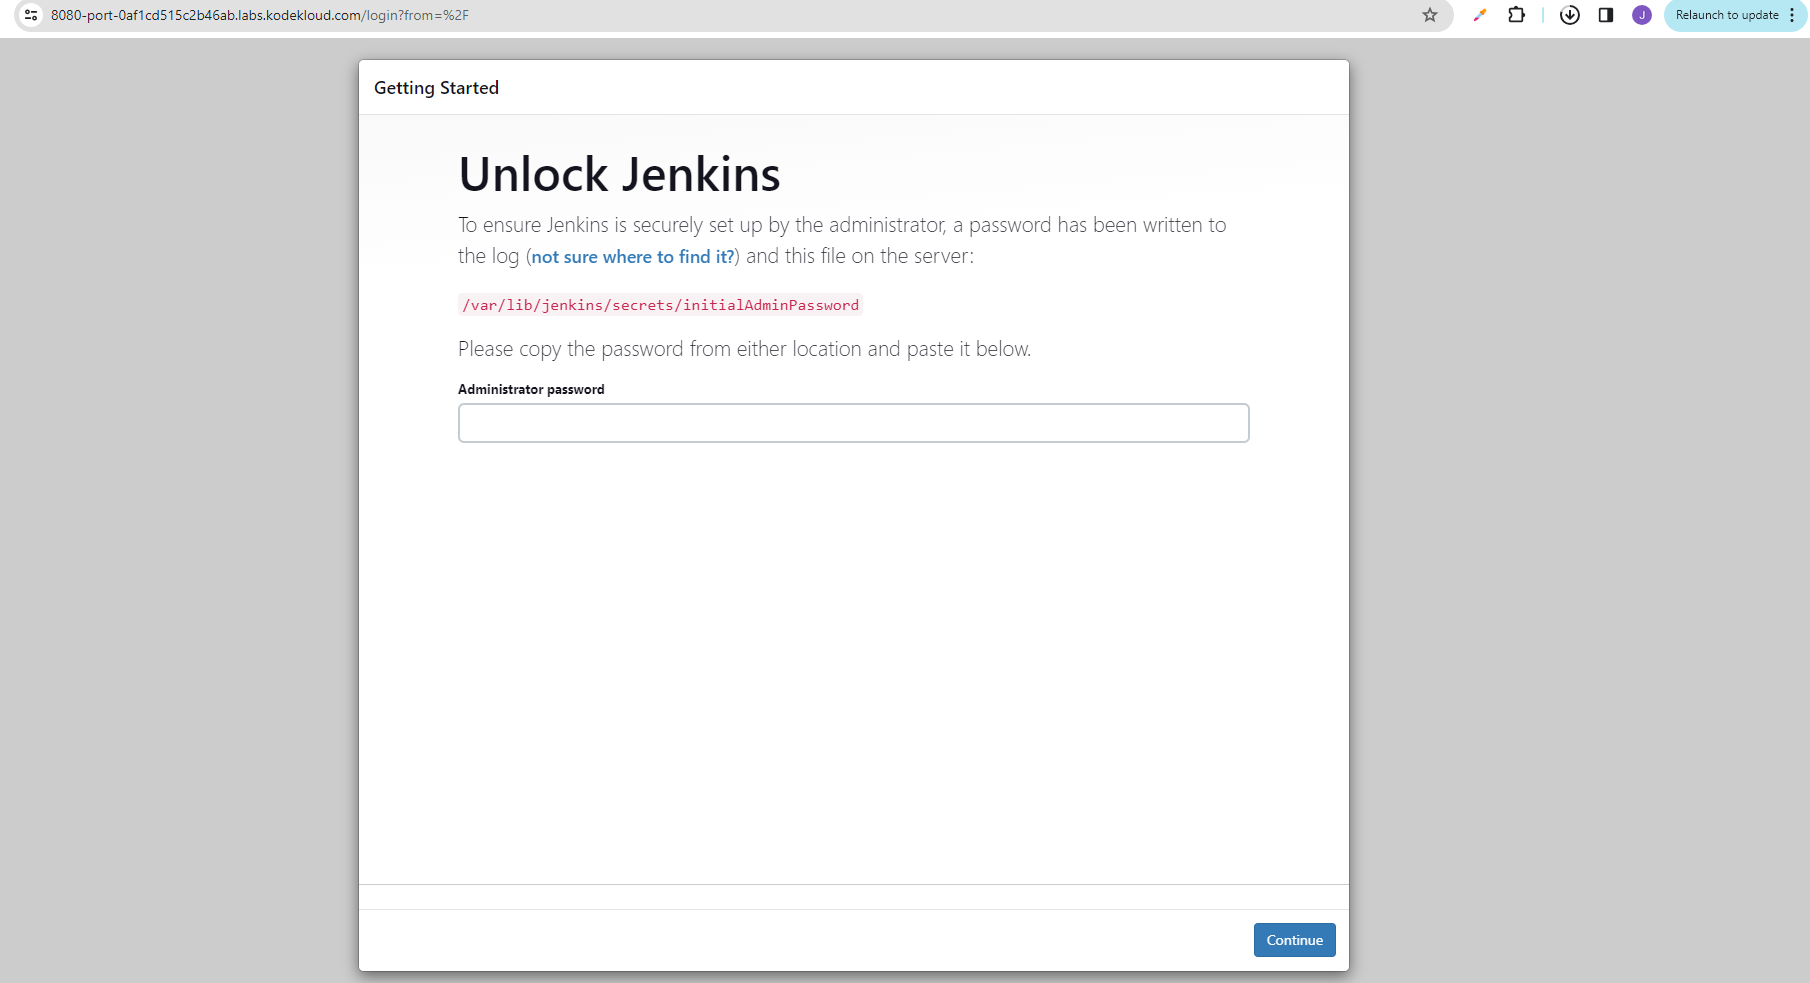Click the Administrator password label
This screenshot has width=1810, height=983.
(531, 389)
